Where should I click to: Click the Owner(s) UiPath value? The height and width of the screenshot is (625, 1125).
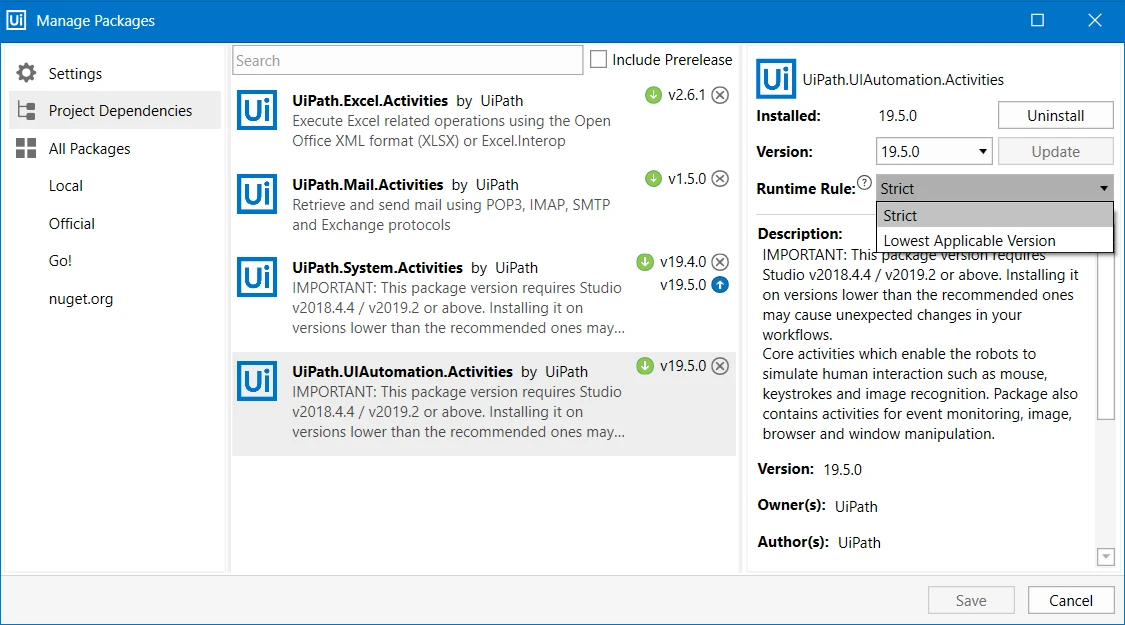pyautogui.click(x=856, y=507)
